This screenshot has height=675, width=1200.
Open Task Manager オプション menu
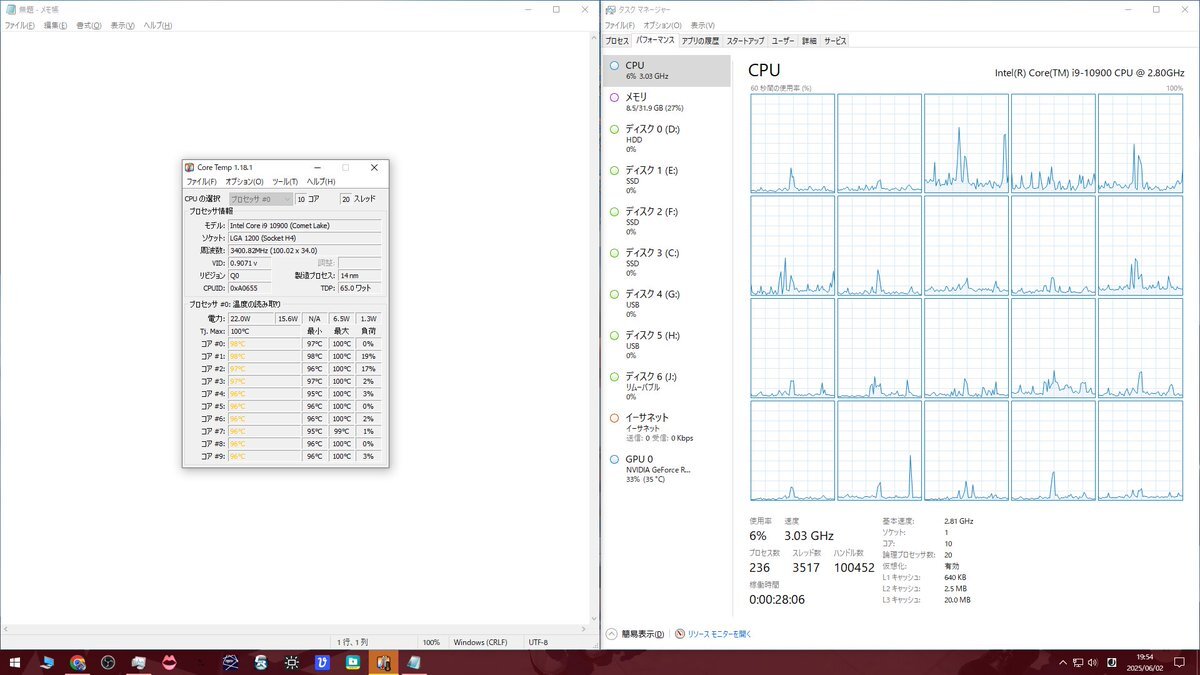point(662,25)
